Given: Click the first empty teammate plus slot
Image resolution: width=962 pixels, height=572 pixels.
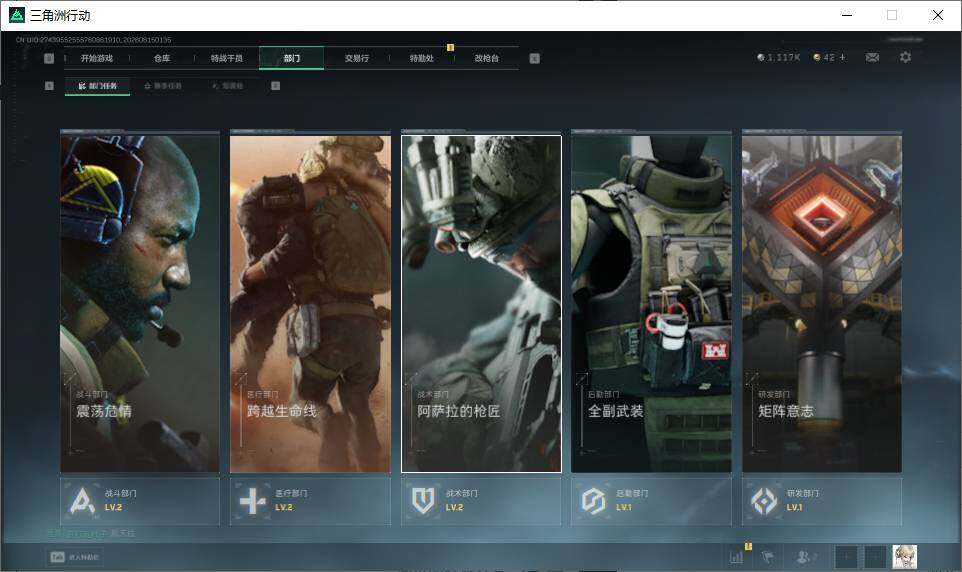Looking at the screenshot, I should (845, 557).
